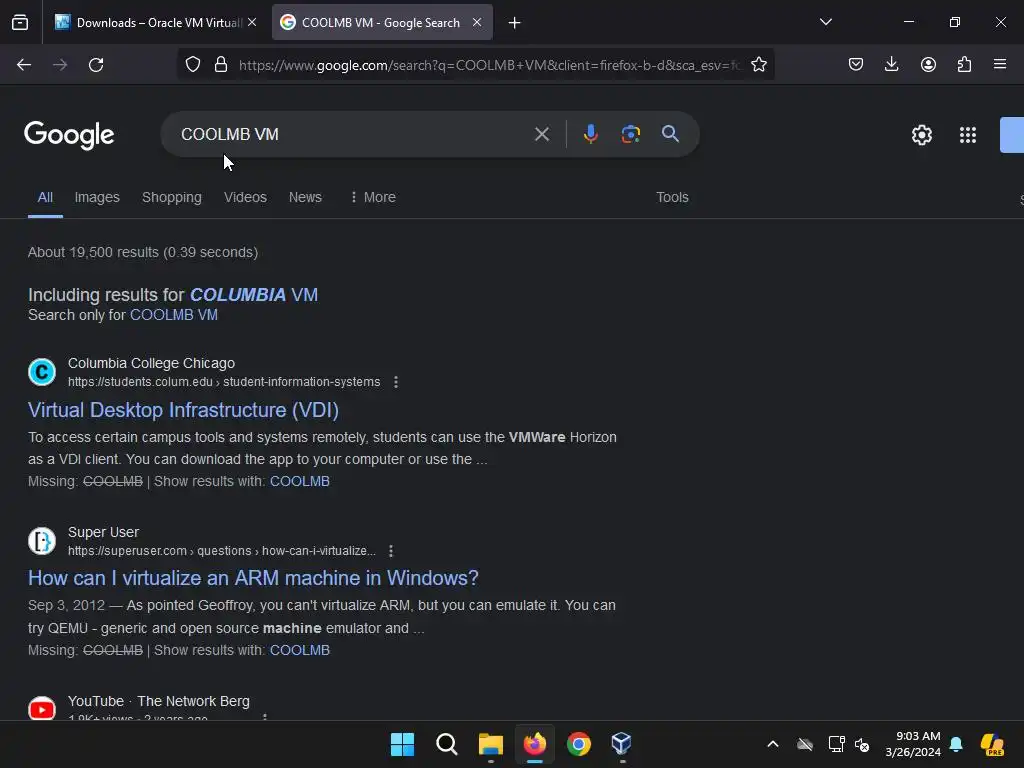The height and width of the screenshot is (768, 1024).
Task: Open Copilot preview icon in taskbar
Action: coord(992,744)
